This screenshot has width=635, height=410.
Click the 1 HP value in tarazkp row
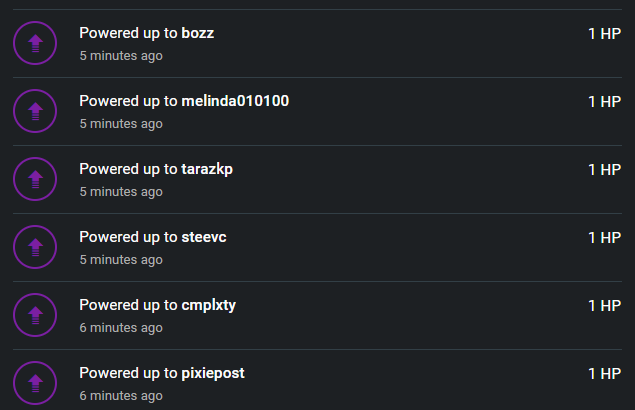click(x=604, y=170)
